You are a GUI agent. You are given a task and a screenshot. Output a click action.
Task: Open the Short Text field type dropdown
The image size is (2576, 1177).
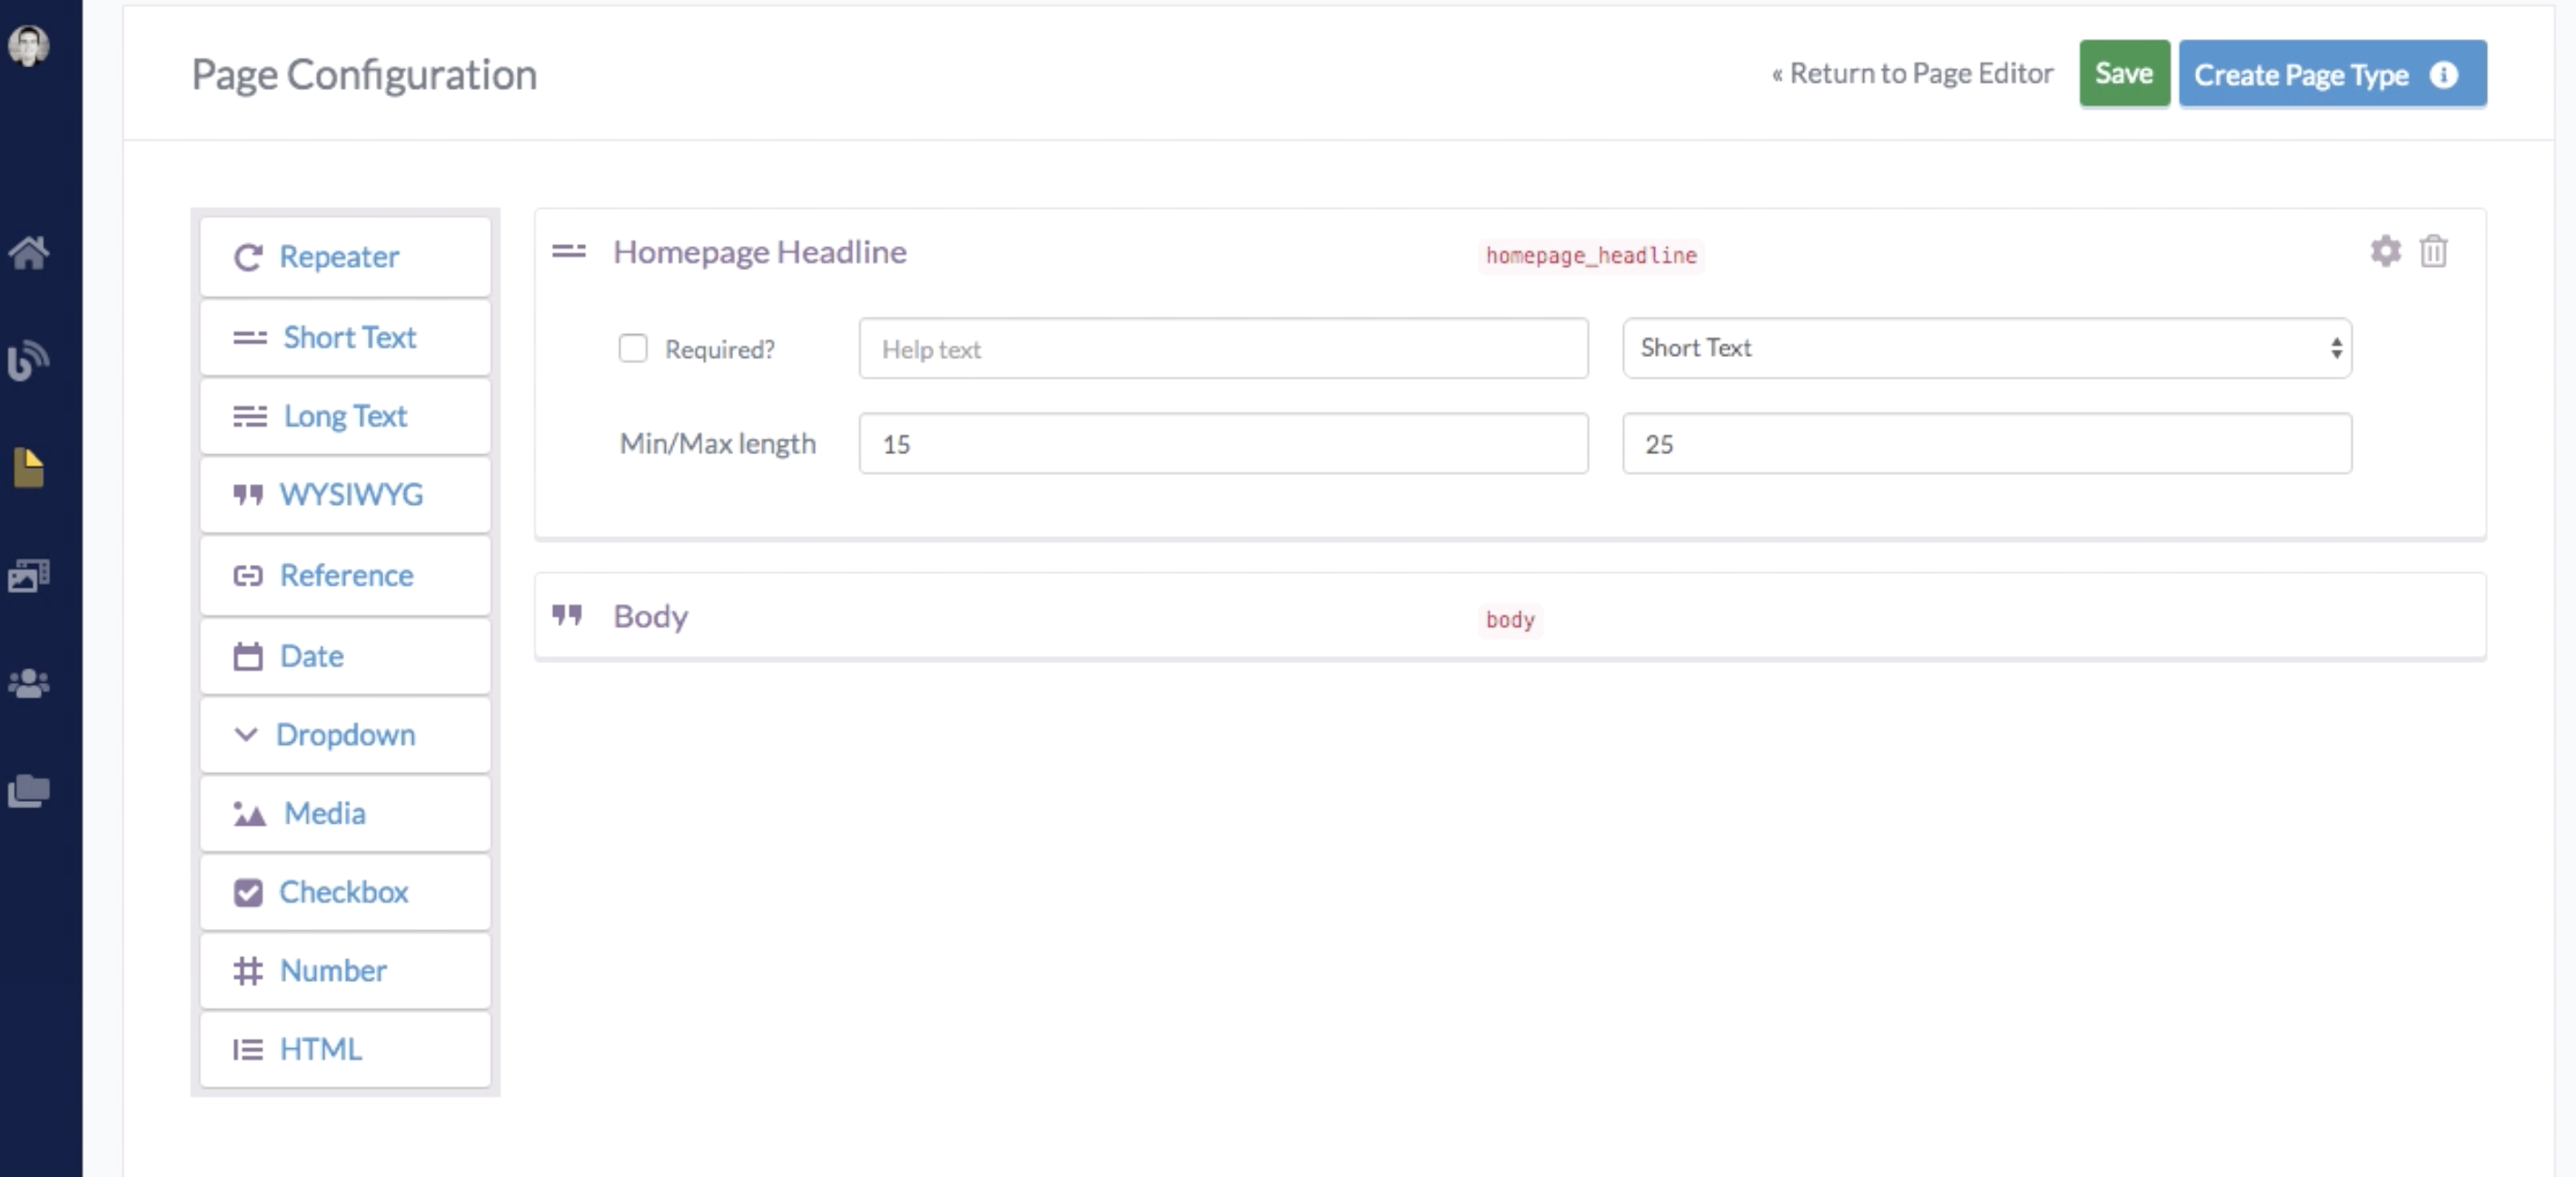click(1987, 348)
